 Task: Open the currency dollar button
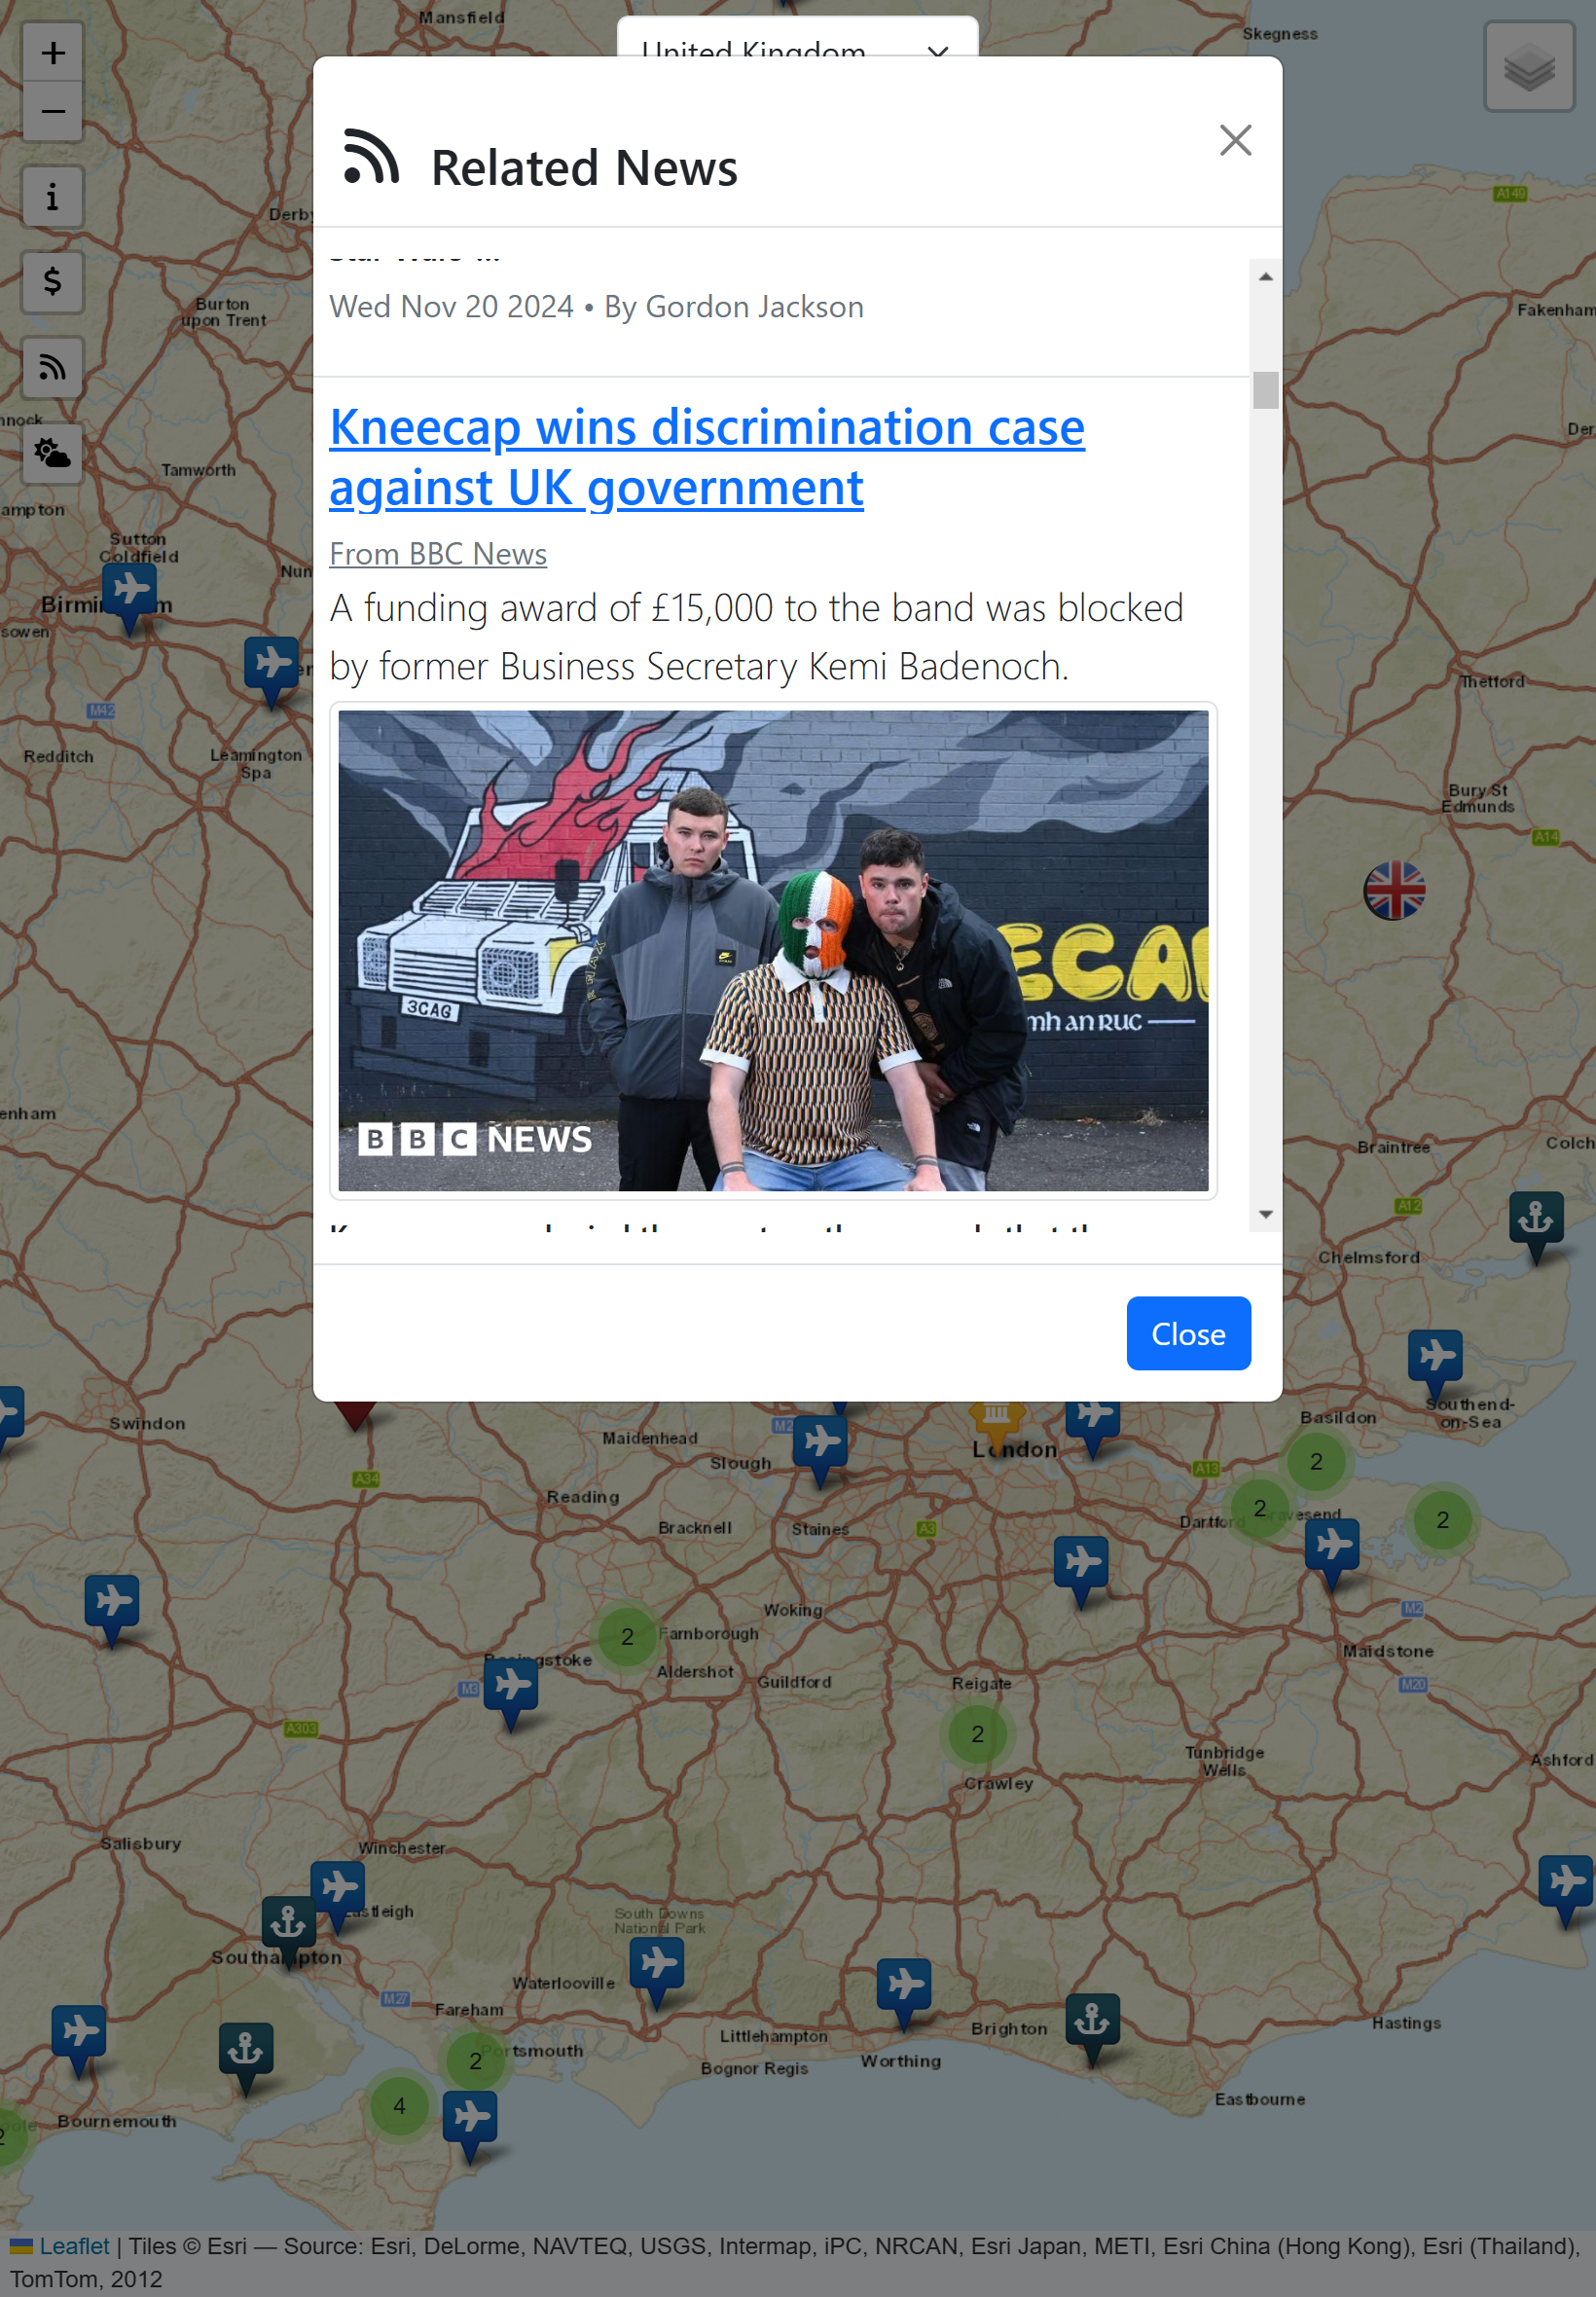[53, 282]
